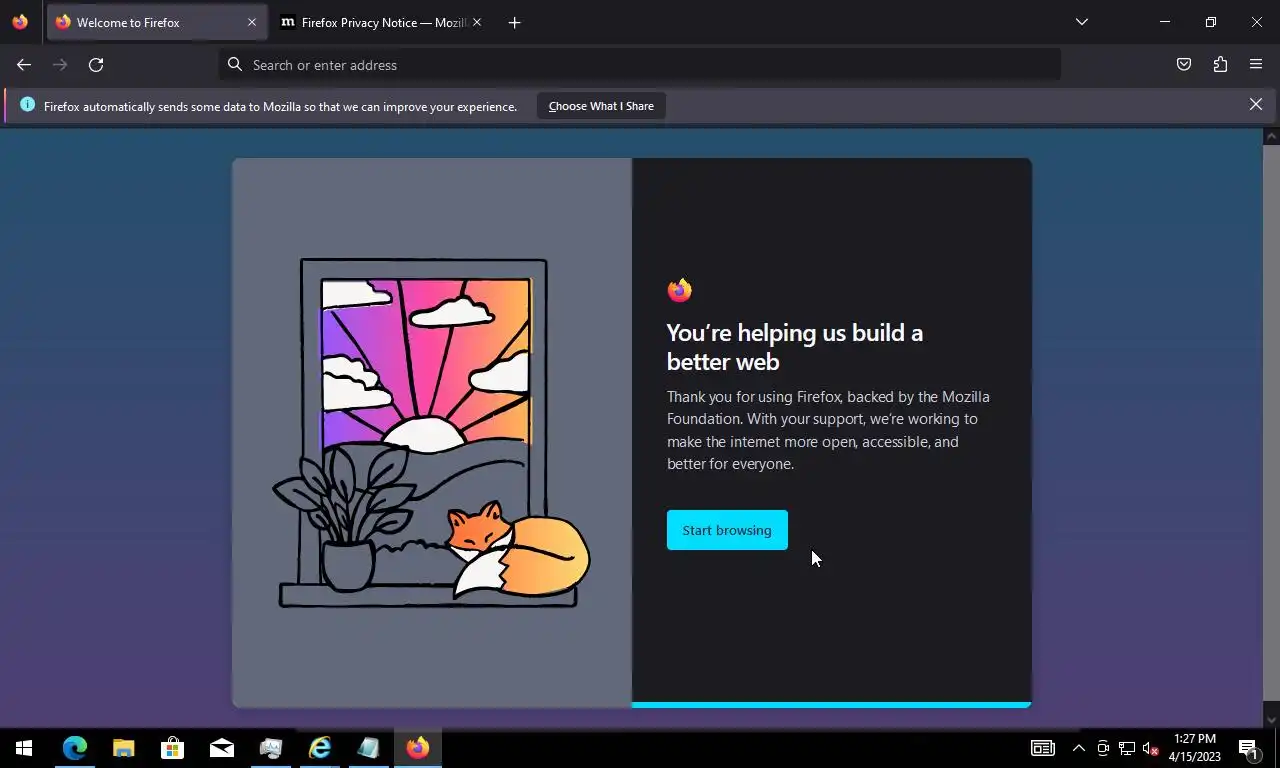Switch to the Welcome to Firefox tab
Viewport: 1280px width, 768px height.
coord(157,22)
